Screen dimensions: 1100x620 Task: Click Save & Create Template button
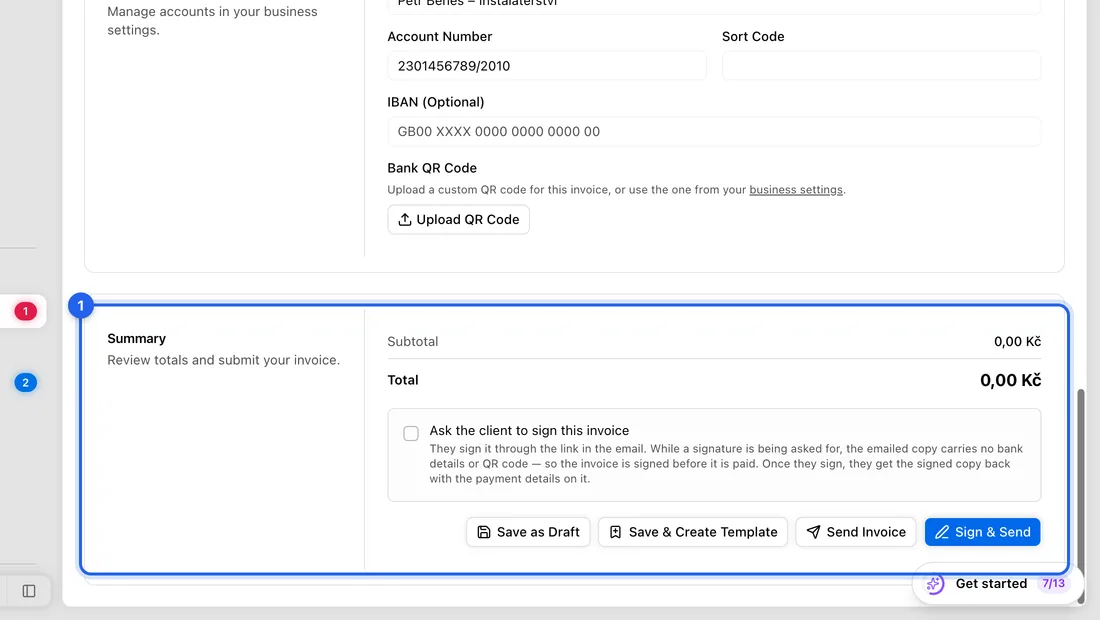pos(693,532)
